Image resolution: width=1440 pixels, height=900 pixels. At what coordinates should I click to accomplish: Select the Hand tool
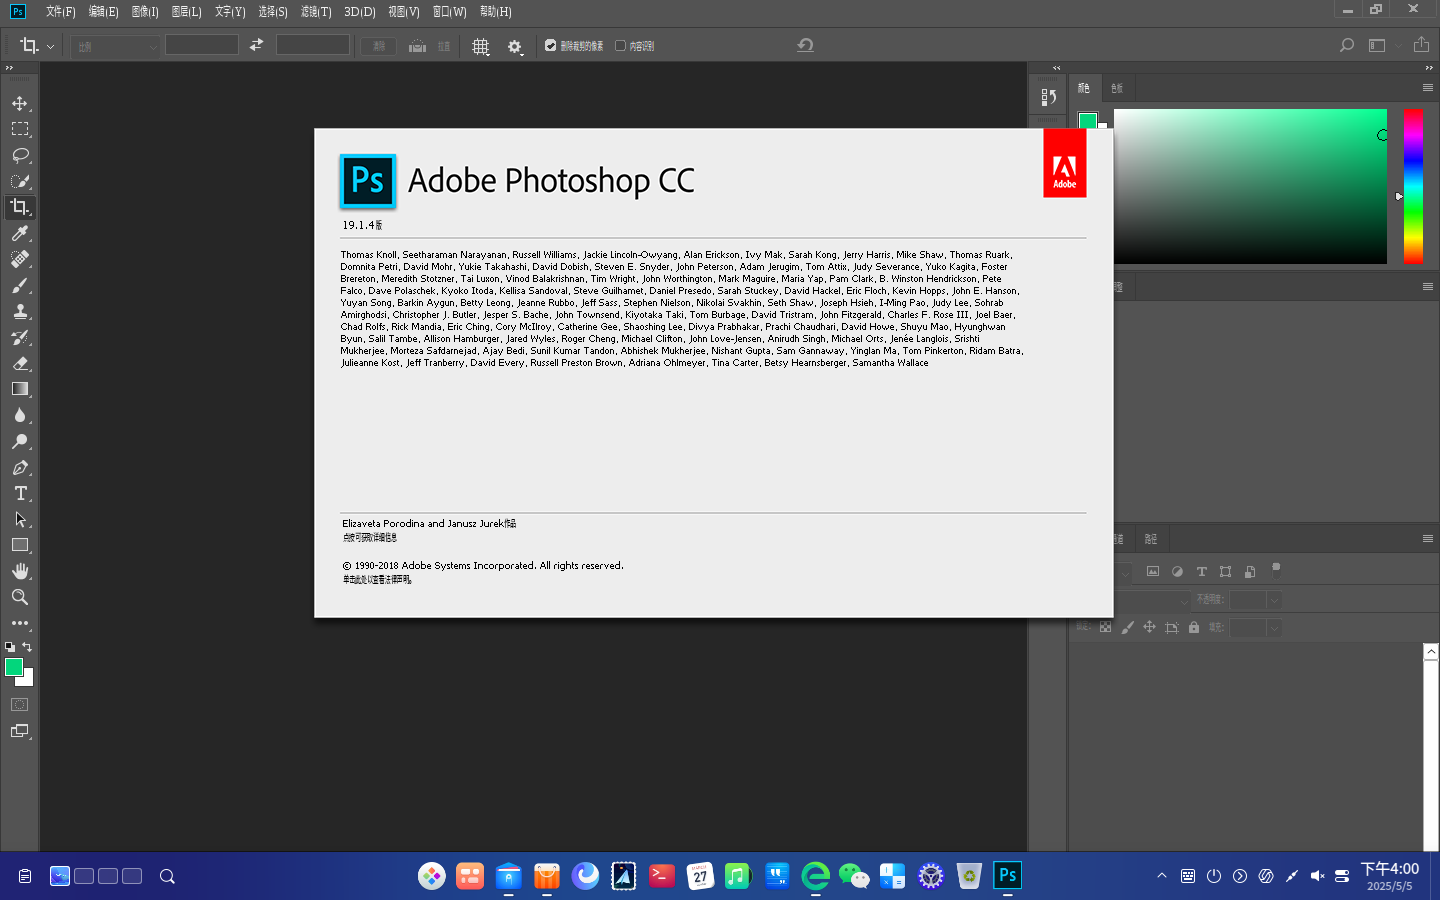pyautogui.click(x=20, y=571)
